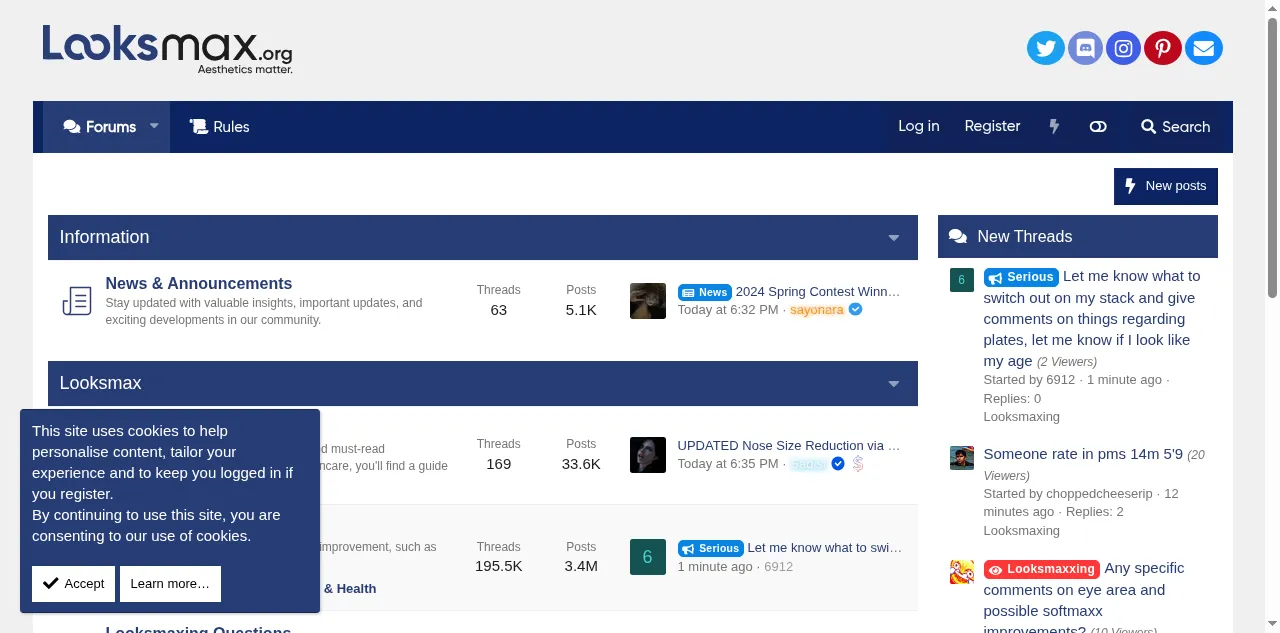
Task: Click the 6 avatar in New Threads sidebar
Action: click(961, 280)
